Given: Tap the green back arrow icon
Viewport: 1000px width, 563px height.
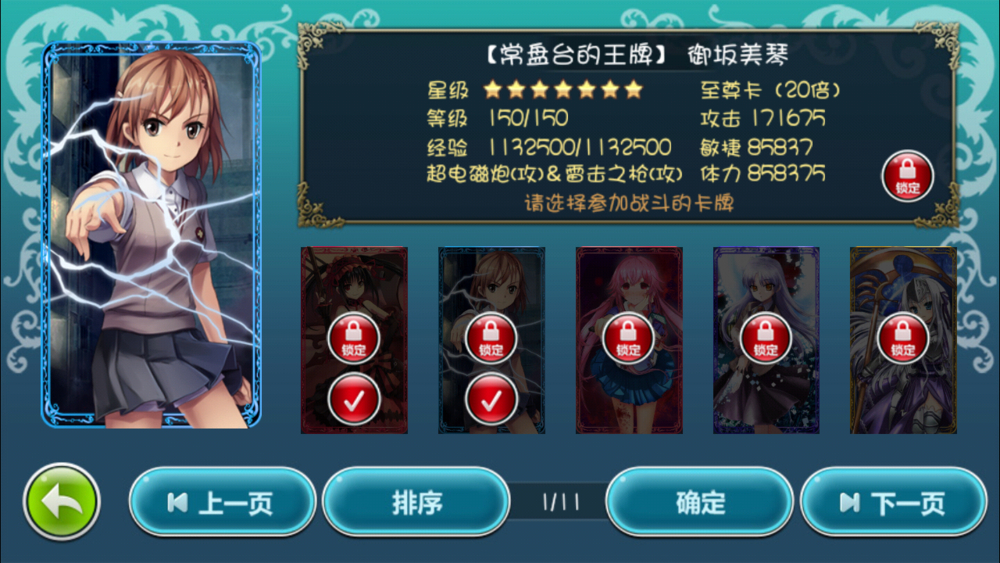Looking at the screenshot, I should (x=61, y=502).
